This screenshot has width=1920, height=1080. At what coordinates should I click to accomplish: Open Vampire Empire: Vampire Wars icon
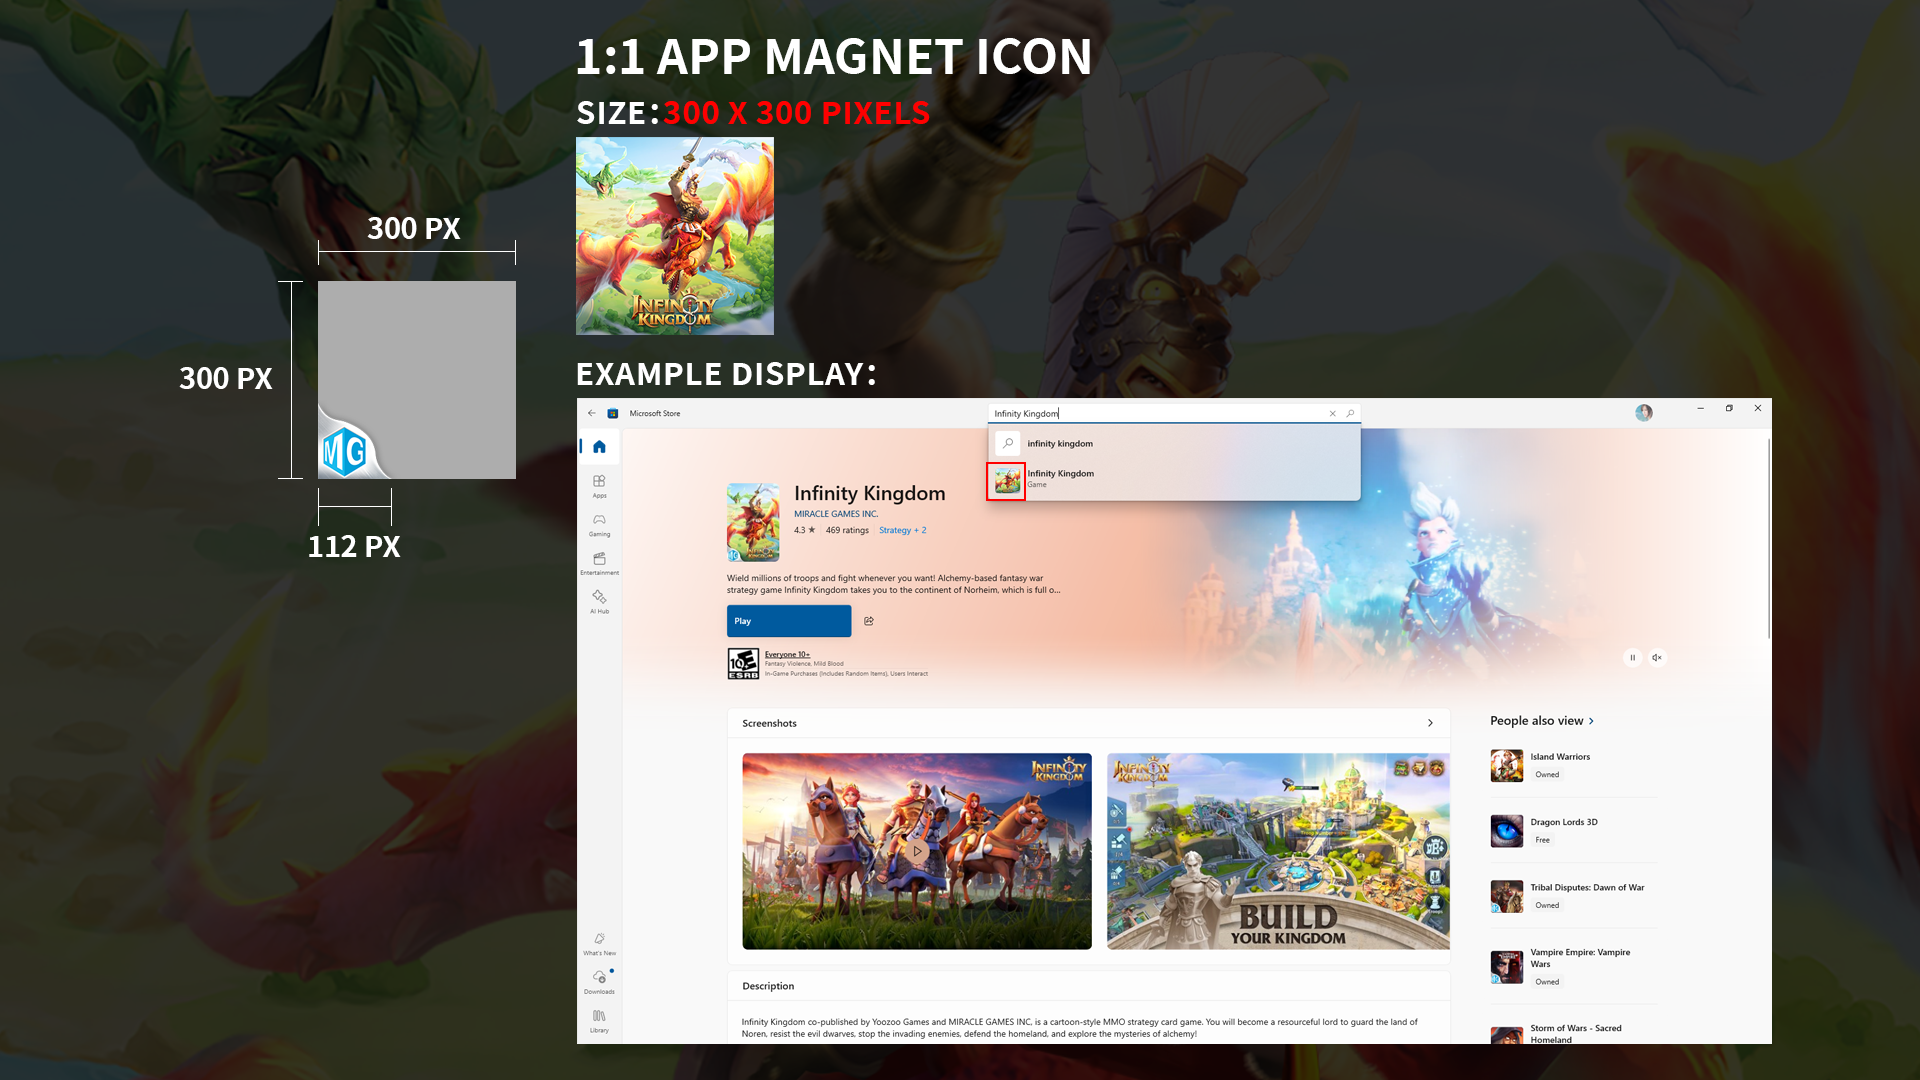(1506, 967)
